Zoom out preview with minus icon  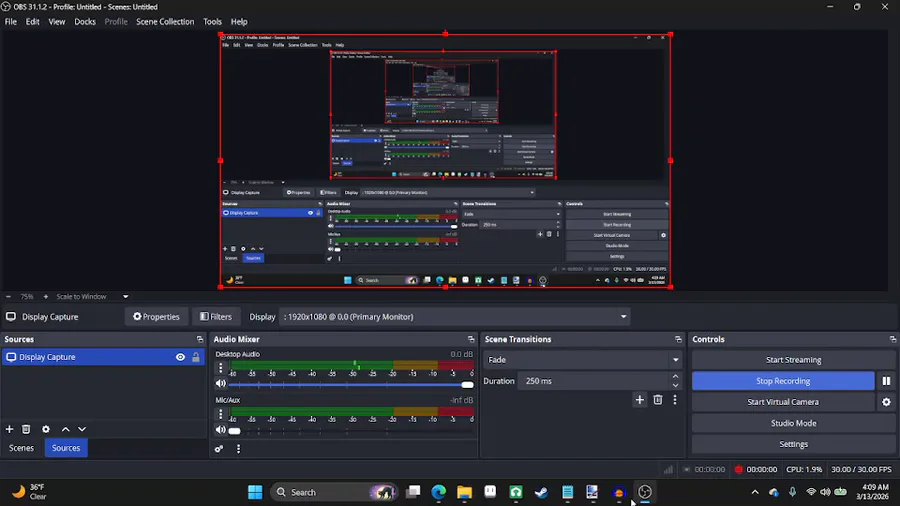[8, 297]
